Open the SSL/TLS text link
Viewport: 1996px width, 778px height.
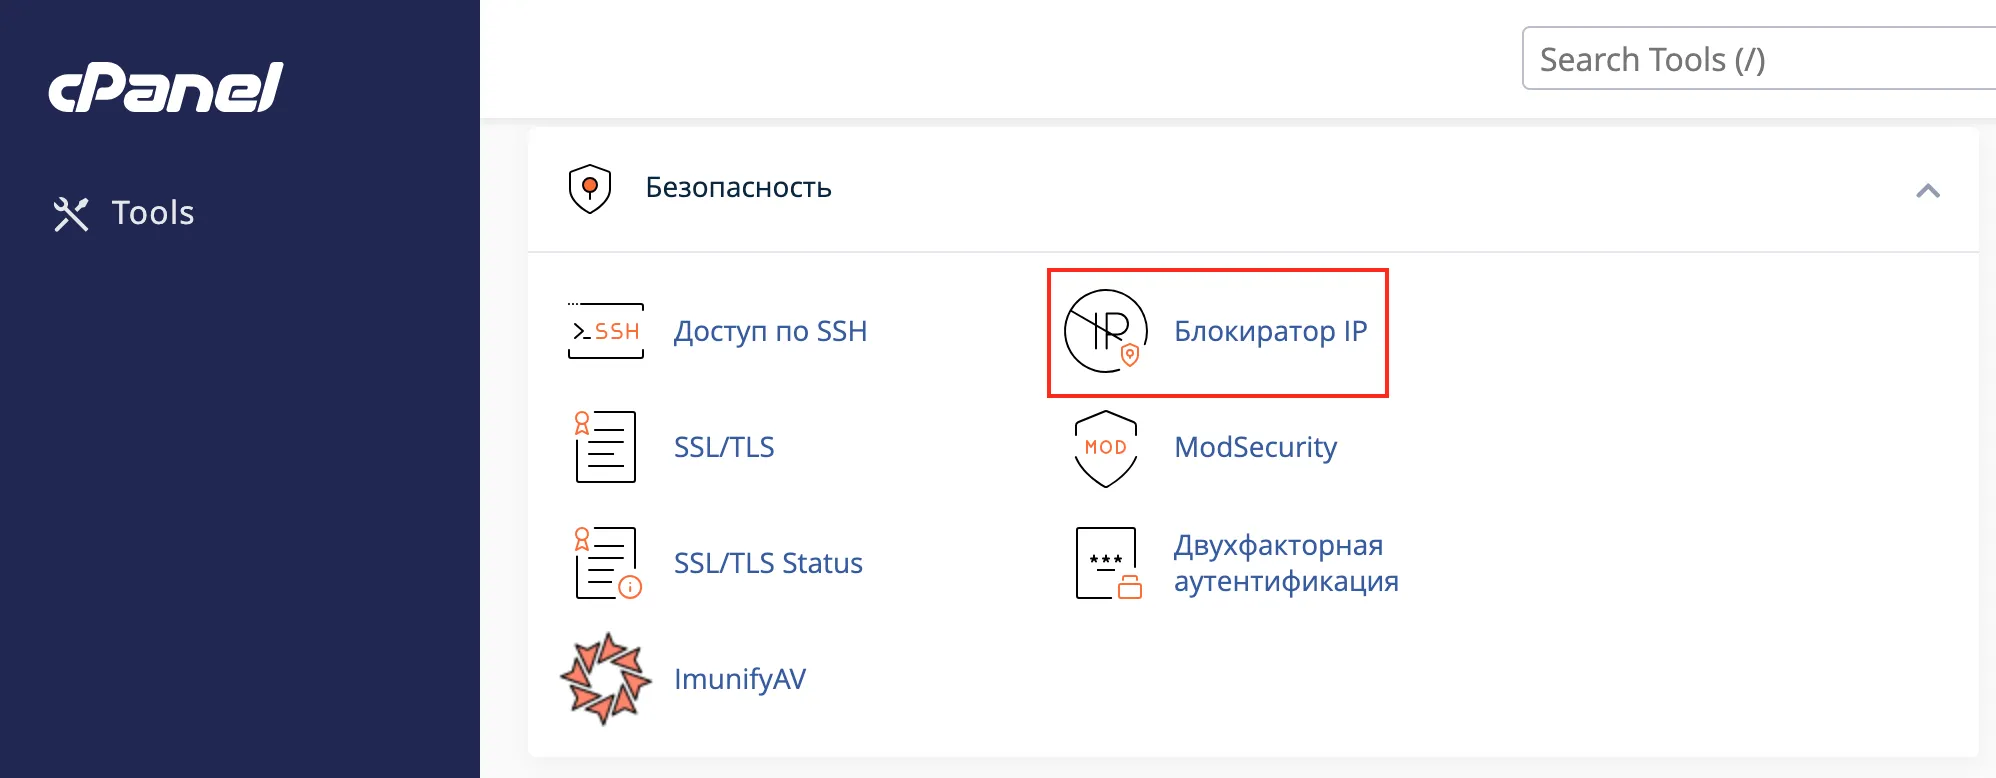pos(724,447)
